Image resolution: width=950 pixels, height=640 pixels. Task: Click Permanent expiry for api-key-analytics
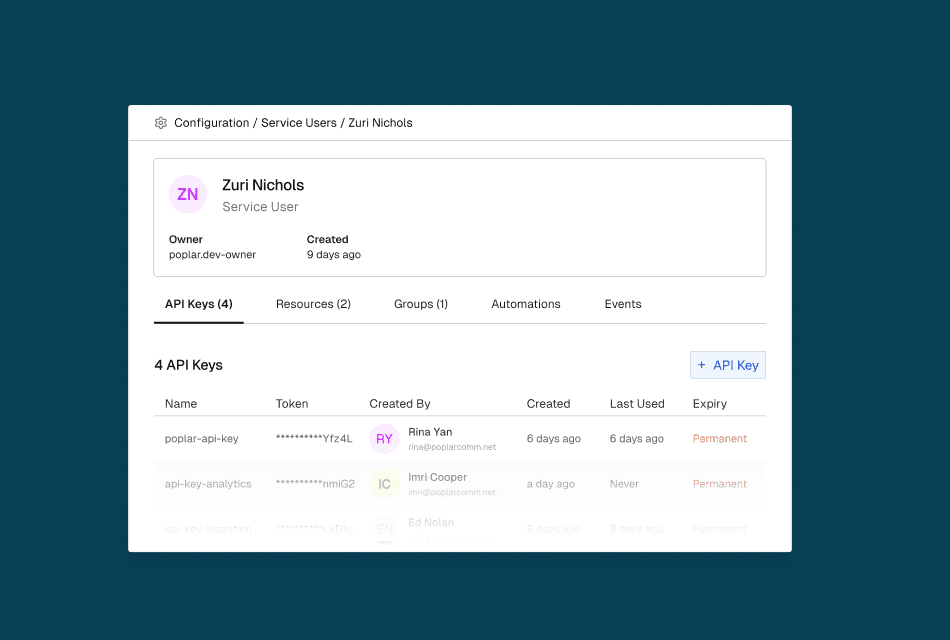tap(720, 484)
